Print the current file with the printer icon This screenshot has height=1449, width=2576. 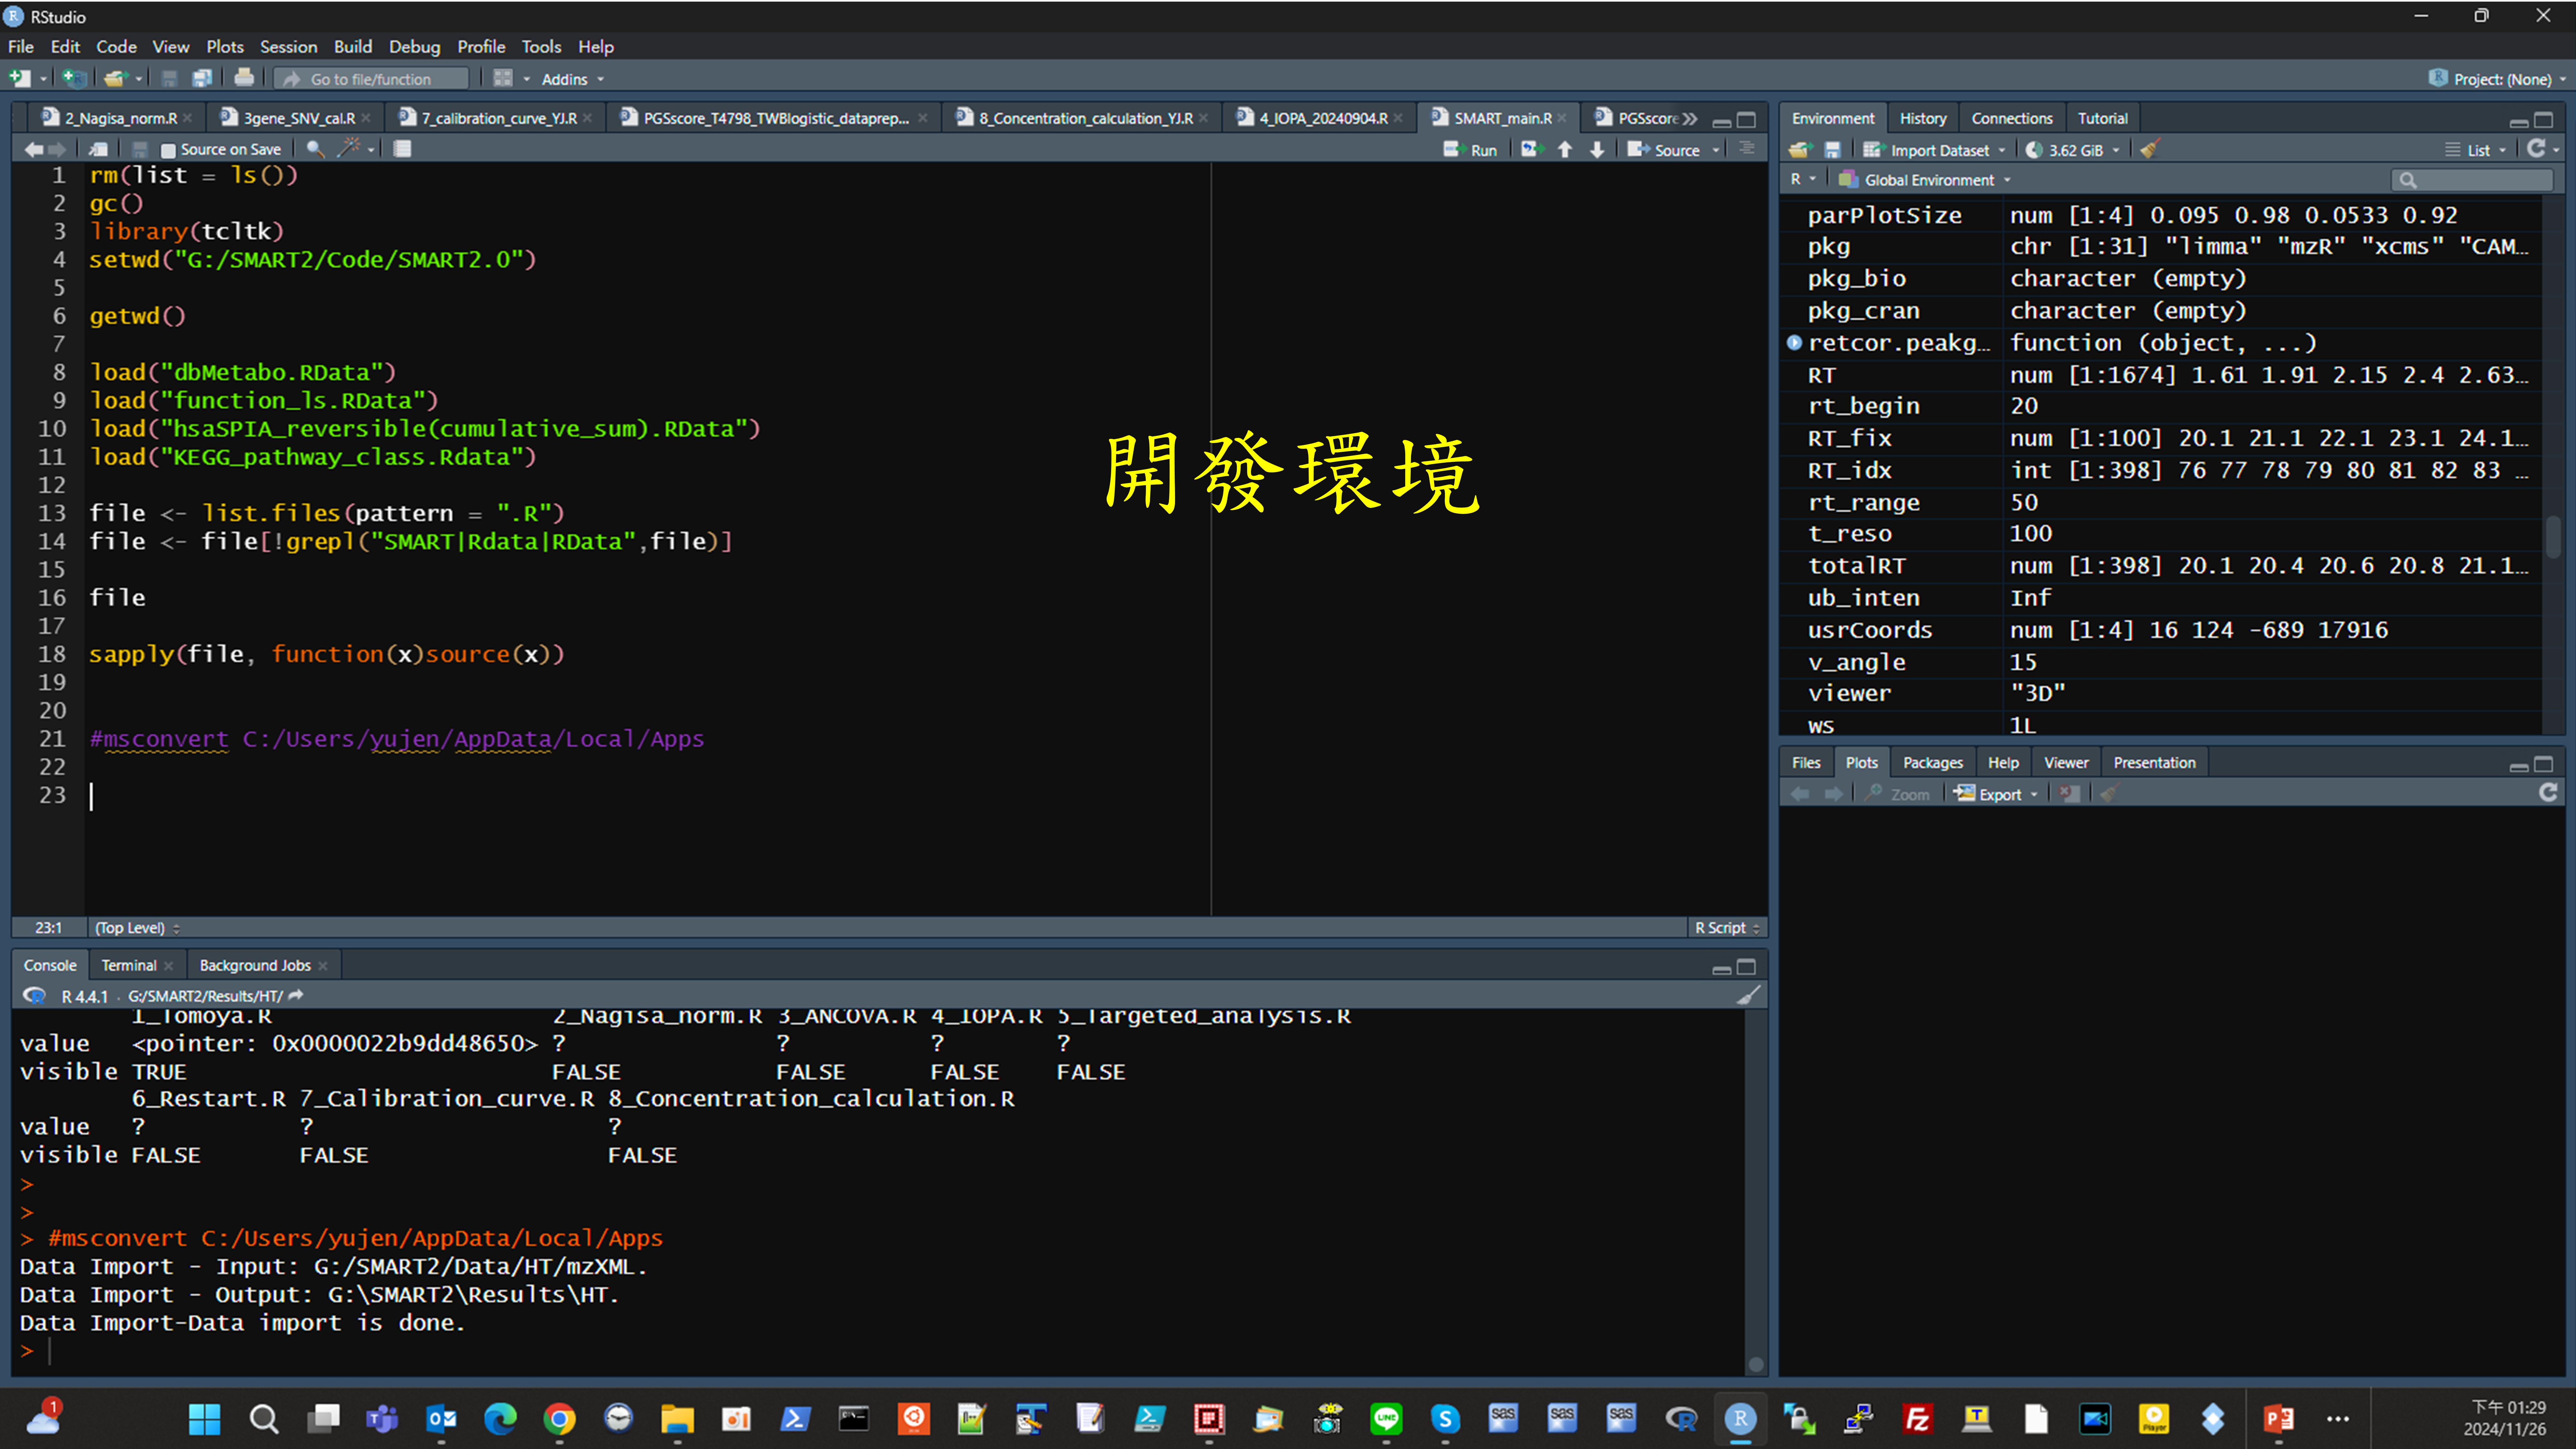tap(244, 78)
